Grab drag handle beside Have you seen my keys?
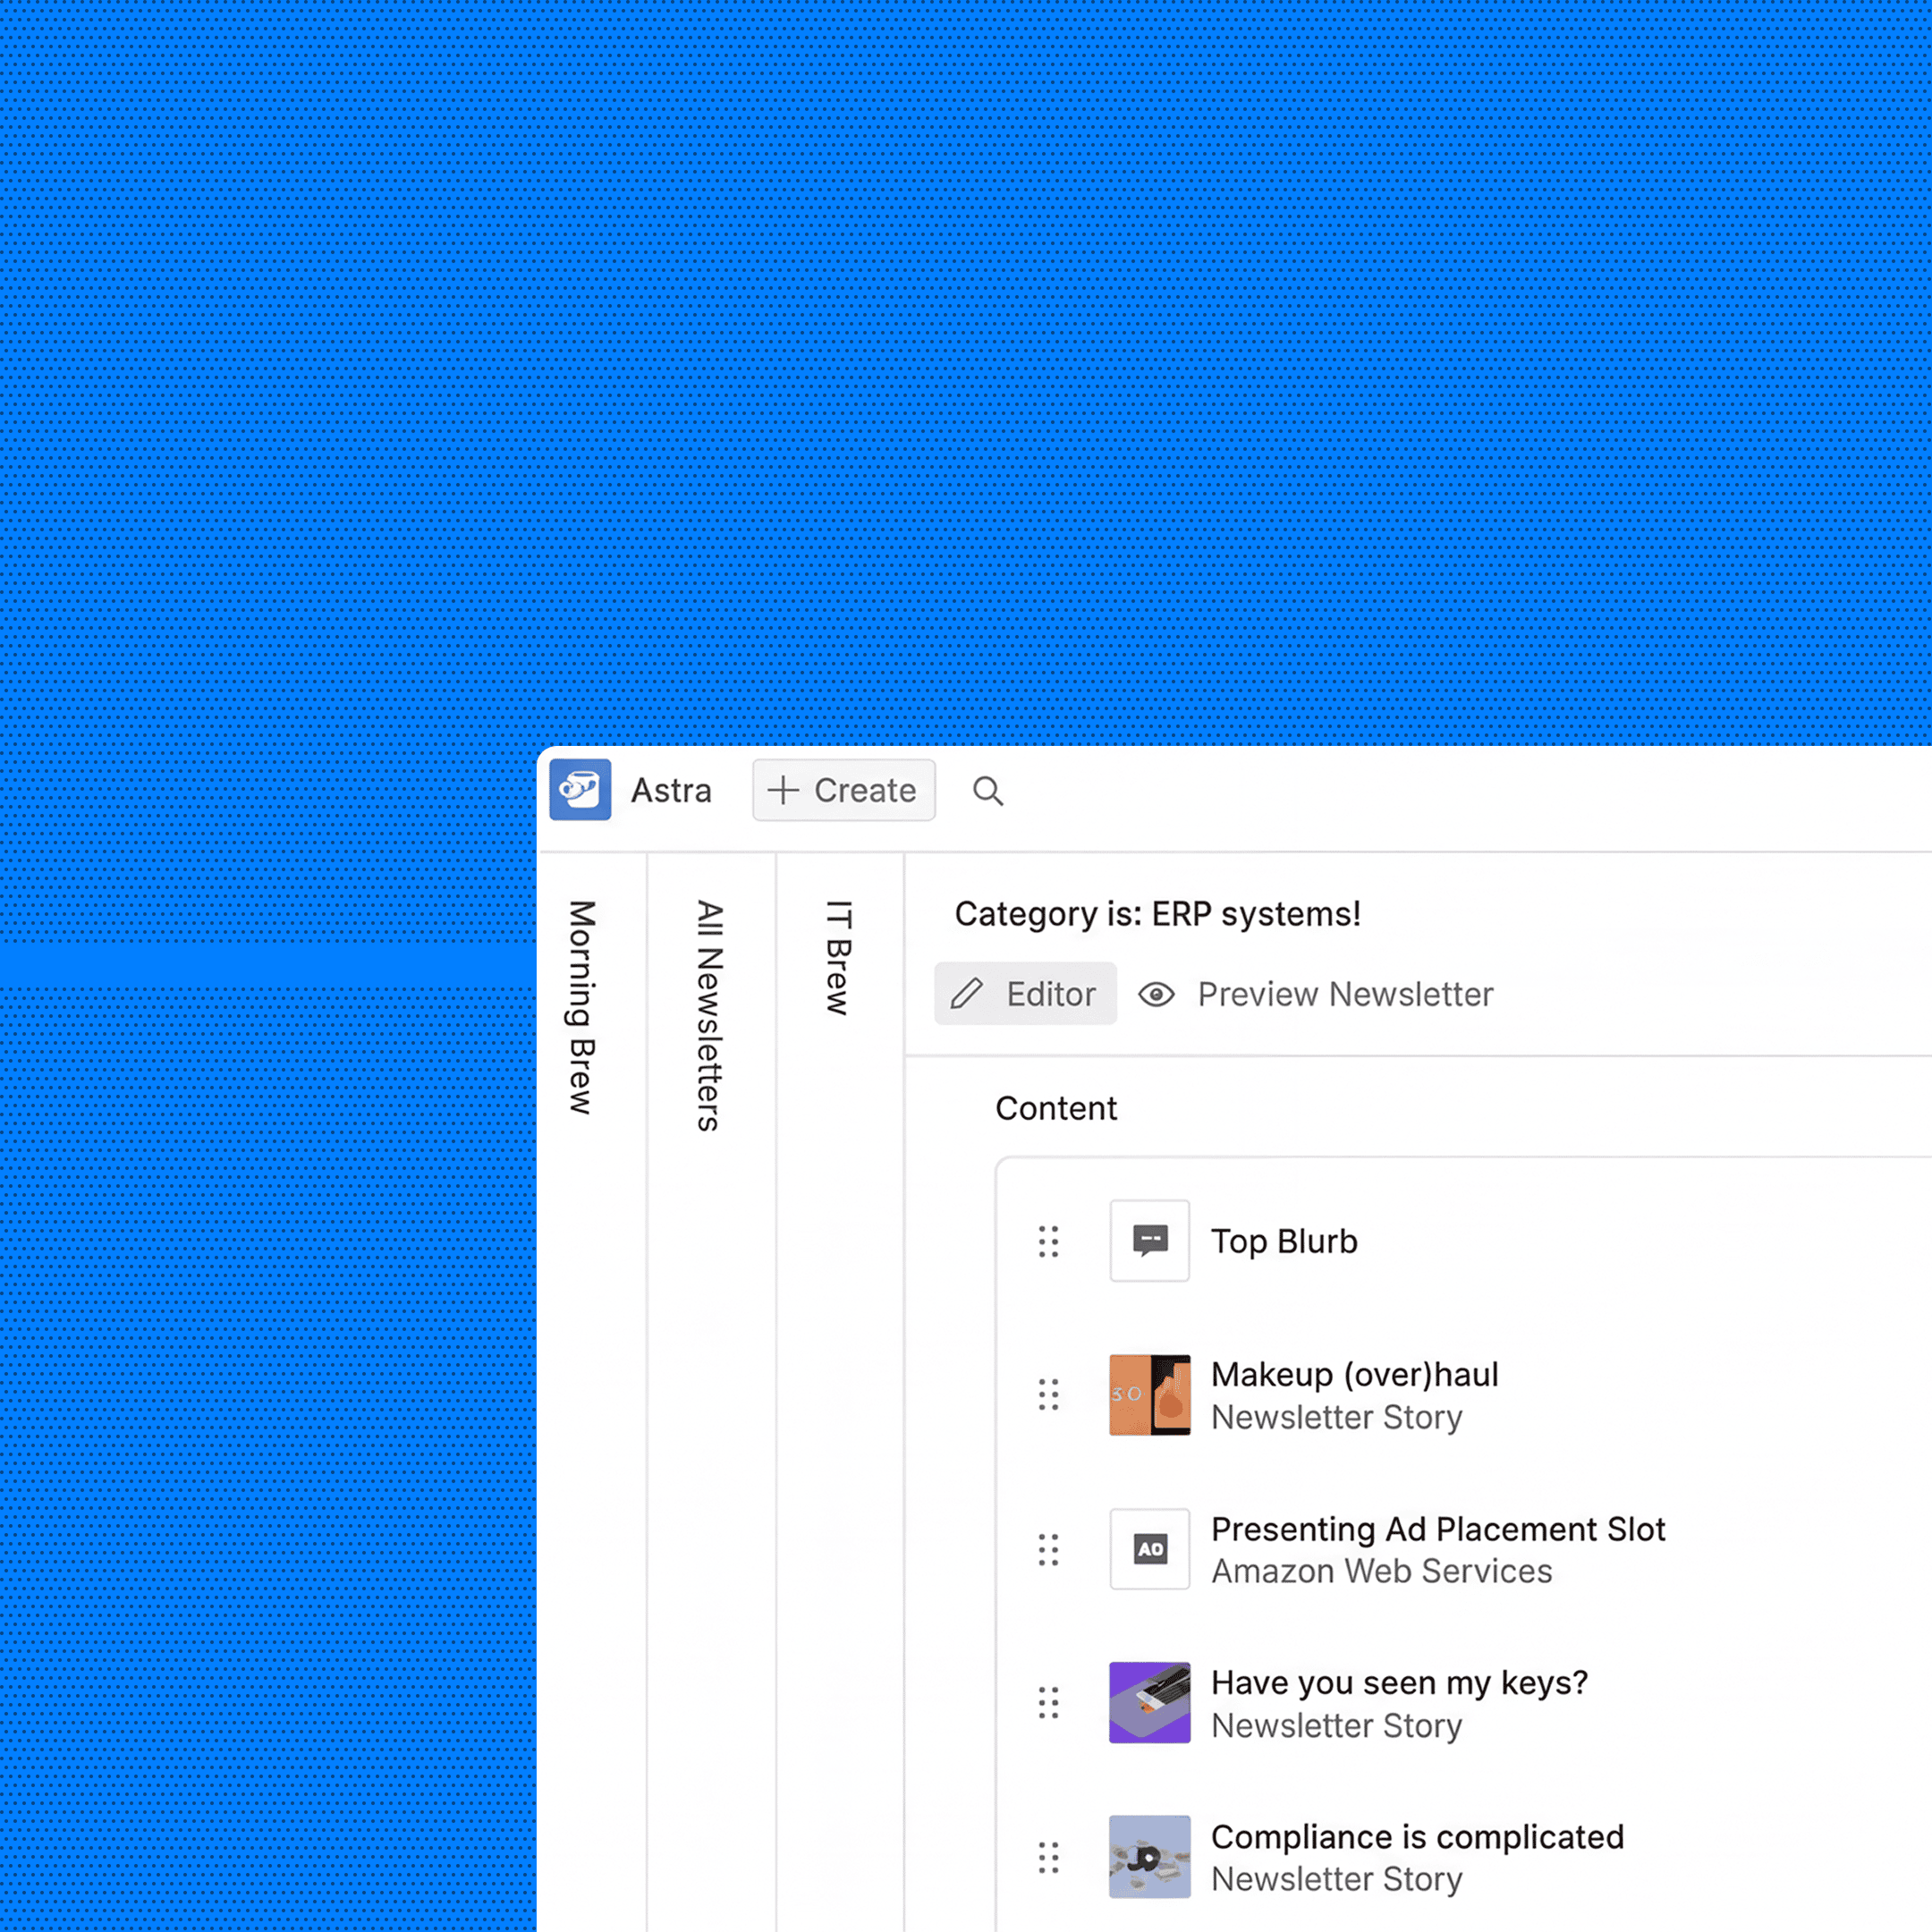 pyautogui.click(x=1048, y=1702)
